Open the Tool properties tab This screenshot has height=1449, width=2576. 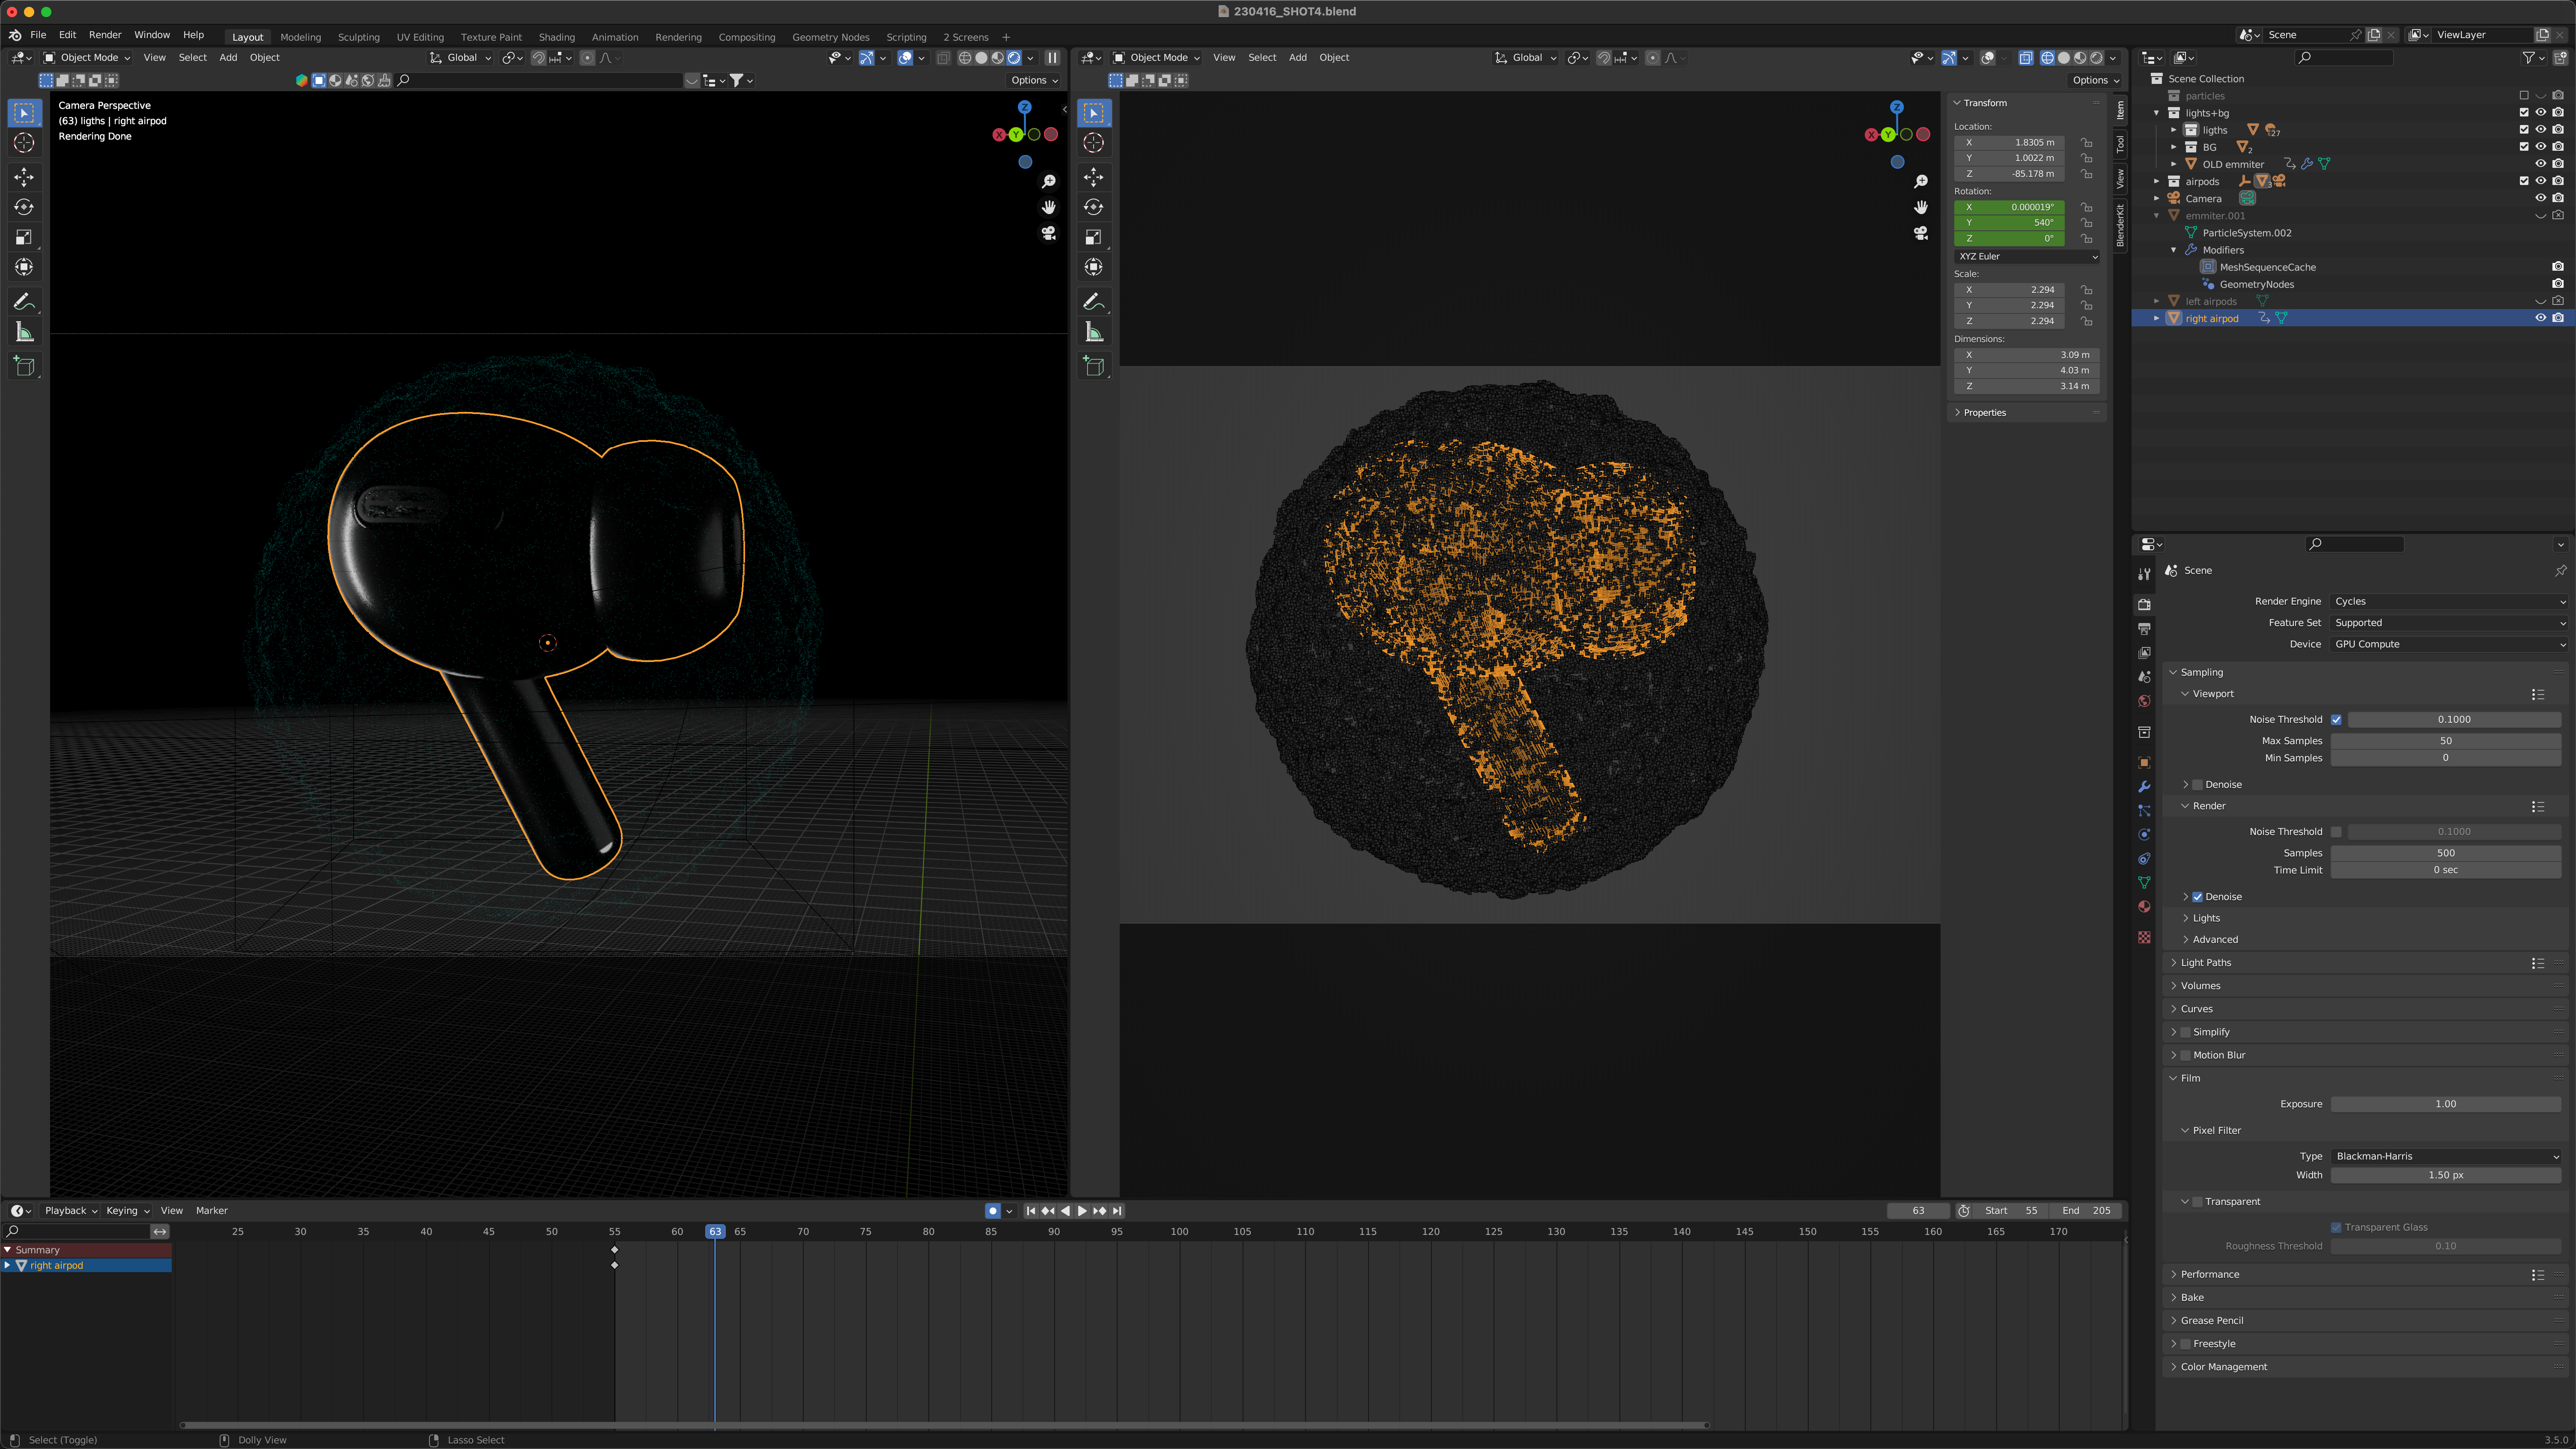(2144, 574)
